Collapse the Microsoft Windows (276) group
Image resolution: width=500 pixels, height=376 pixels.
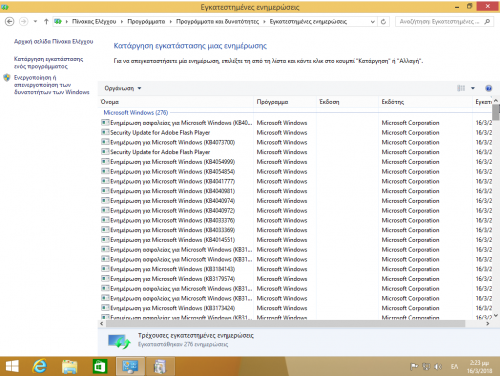pyautogui.click(x=136, y=113)
